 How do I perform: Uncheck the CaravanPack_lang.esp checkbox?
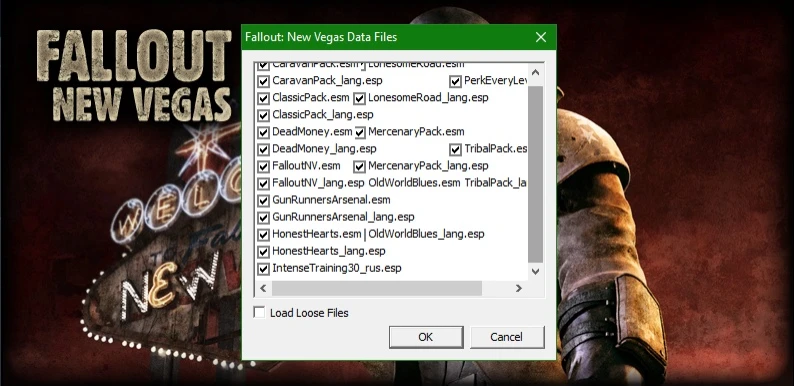tap(263, 81)
